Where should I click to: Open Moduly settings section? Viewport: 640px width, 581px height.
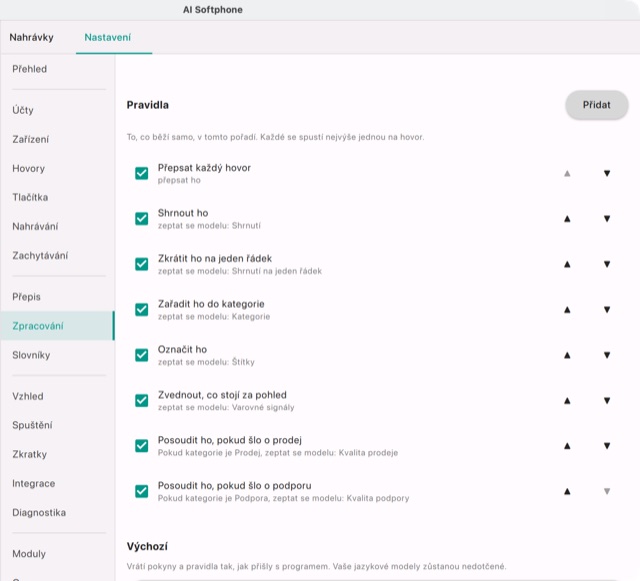pos(58,554)
